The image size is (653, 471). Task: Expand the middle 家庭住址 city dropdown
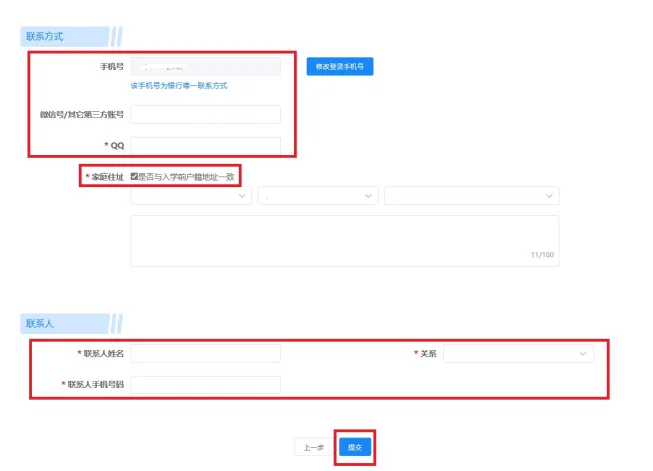pos(317,197)
